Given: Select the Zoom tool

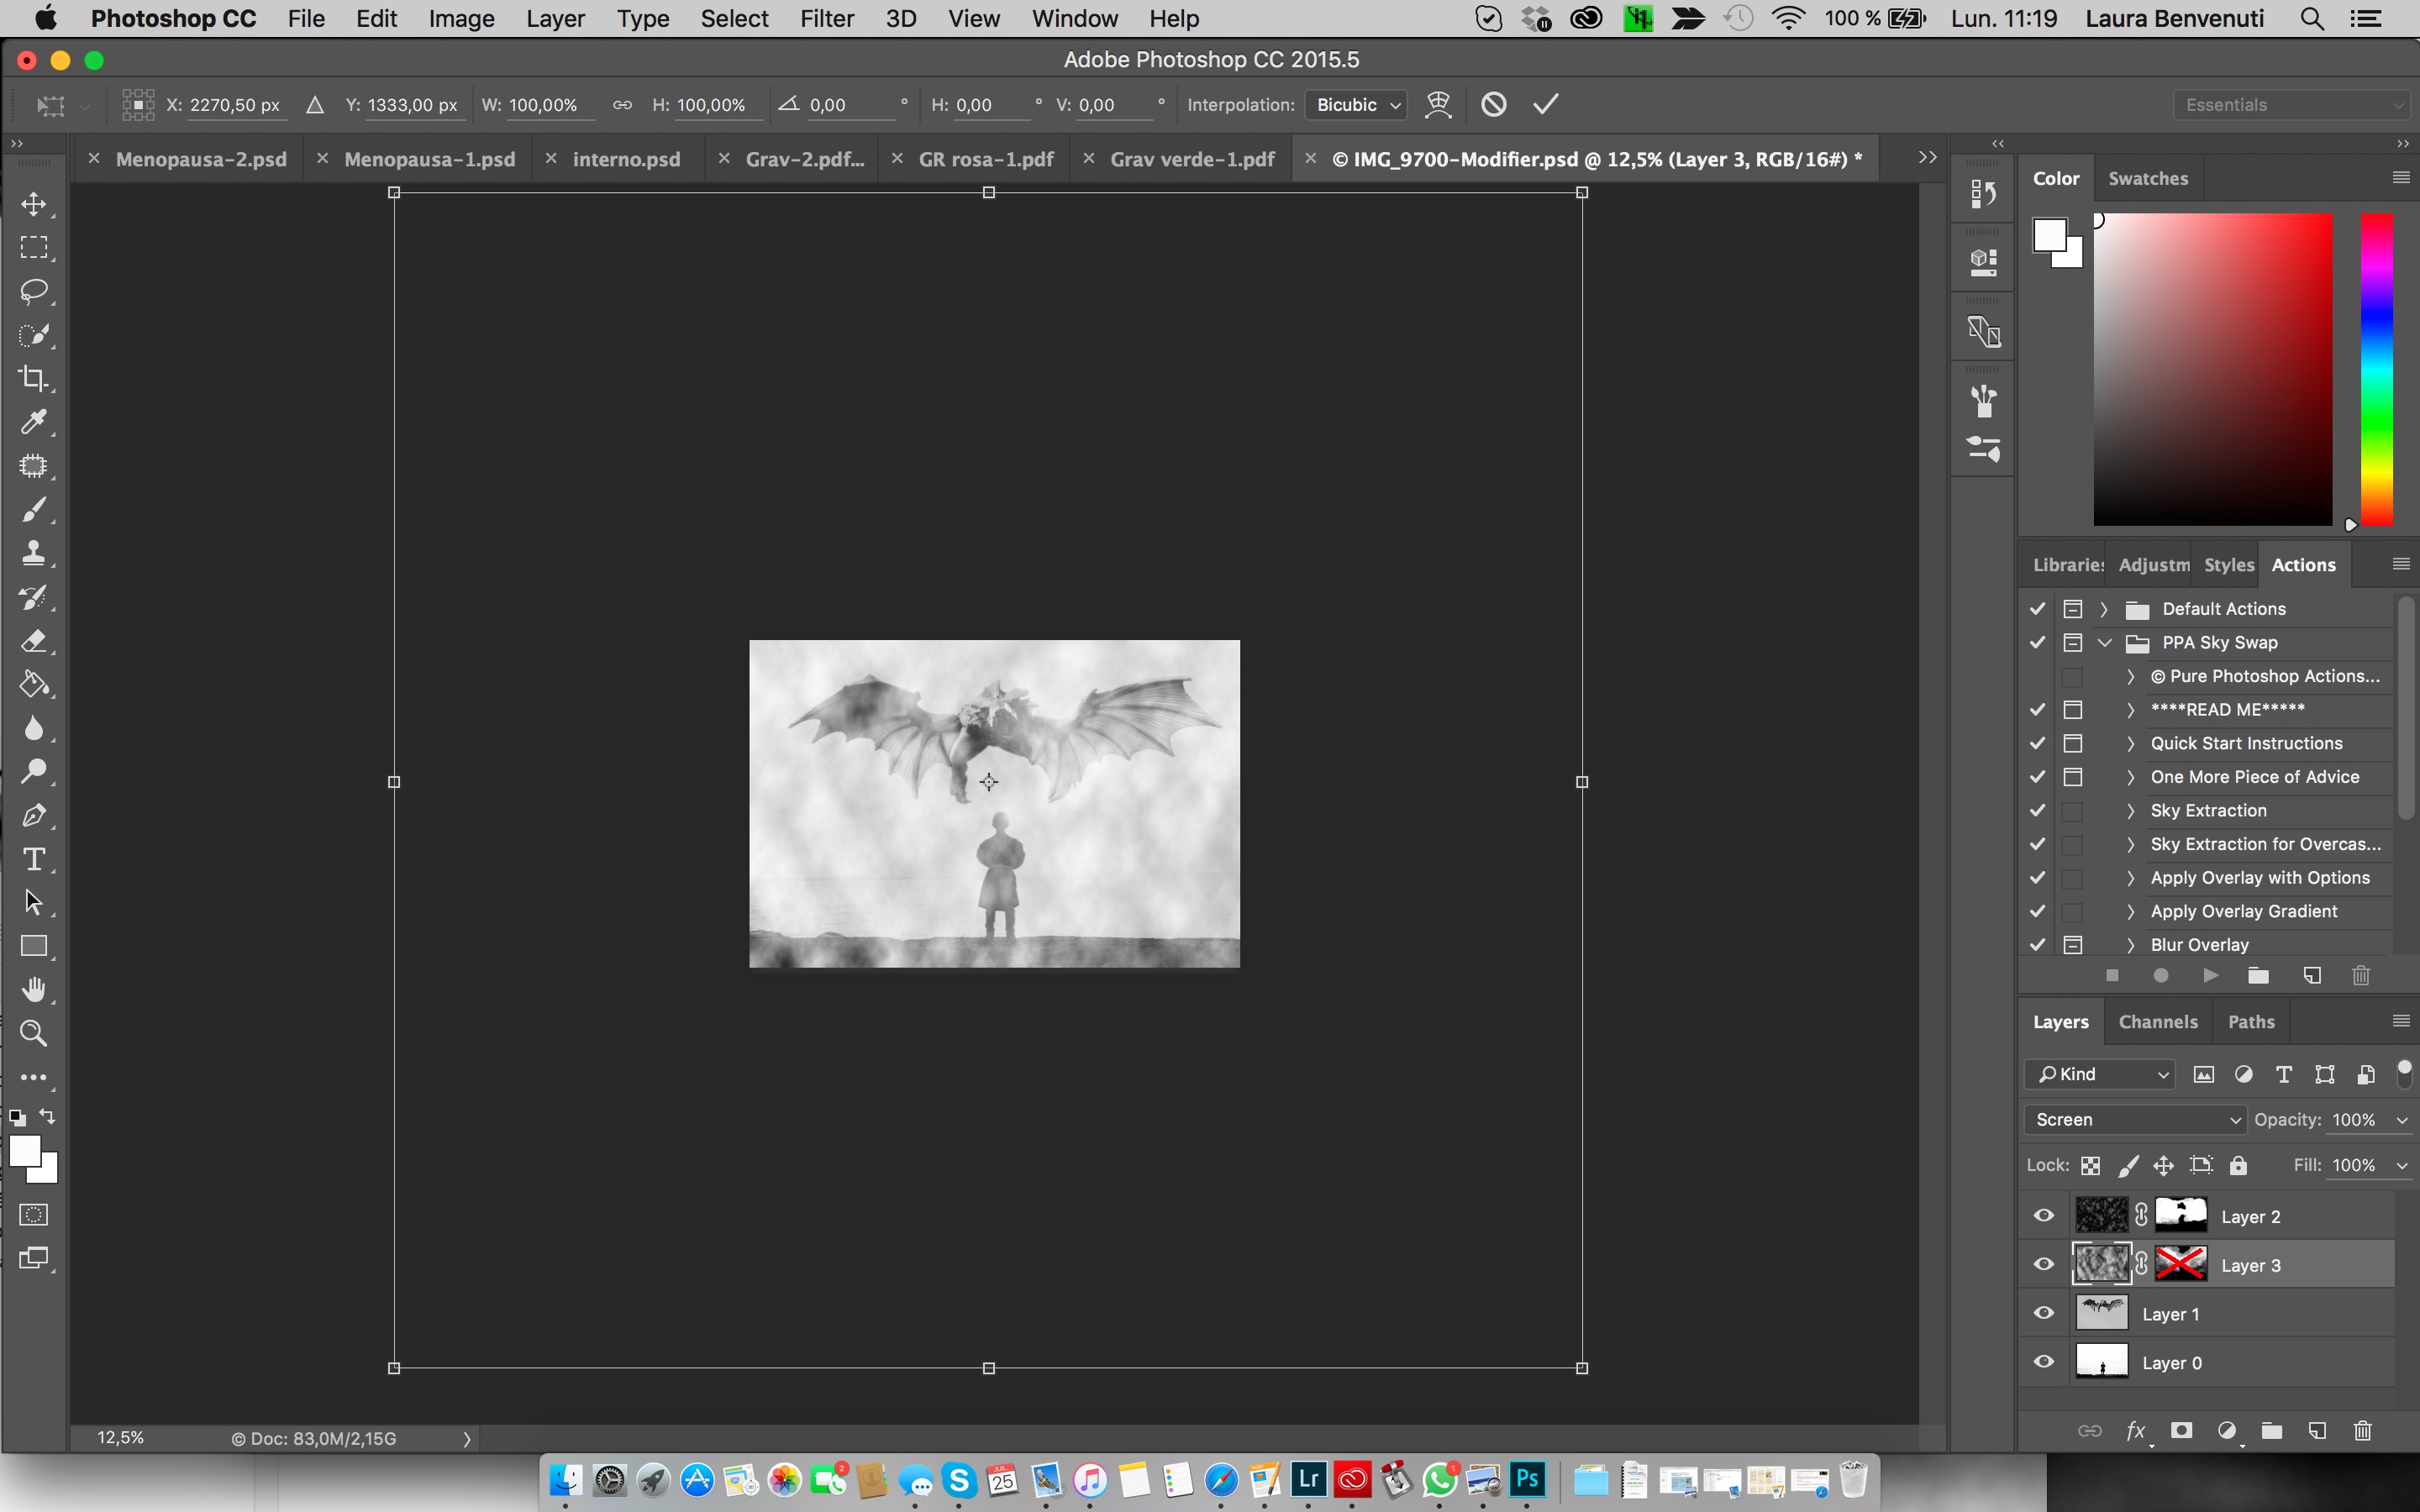Looking at the screenshot, I should [x=34, y=1033].
